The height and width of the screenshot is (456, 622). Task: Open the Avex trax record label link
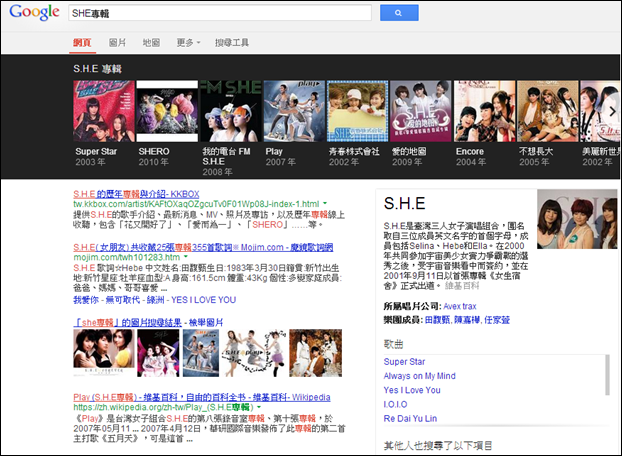[x=460, y=306]
